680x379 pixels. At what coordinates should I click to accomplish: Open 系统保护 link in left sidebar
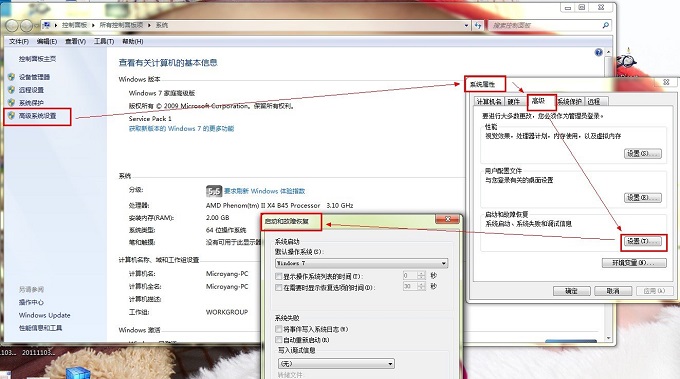click(31, 103)
